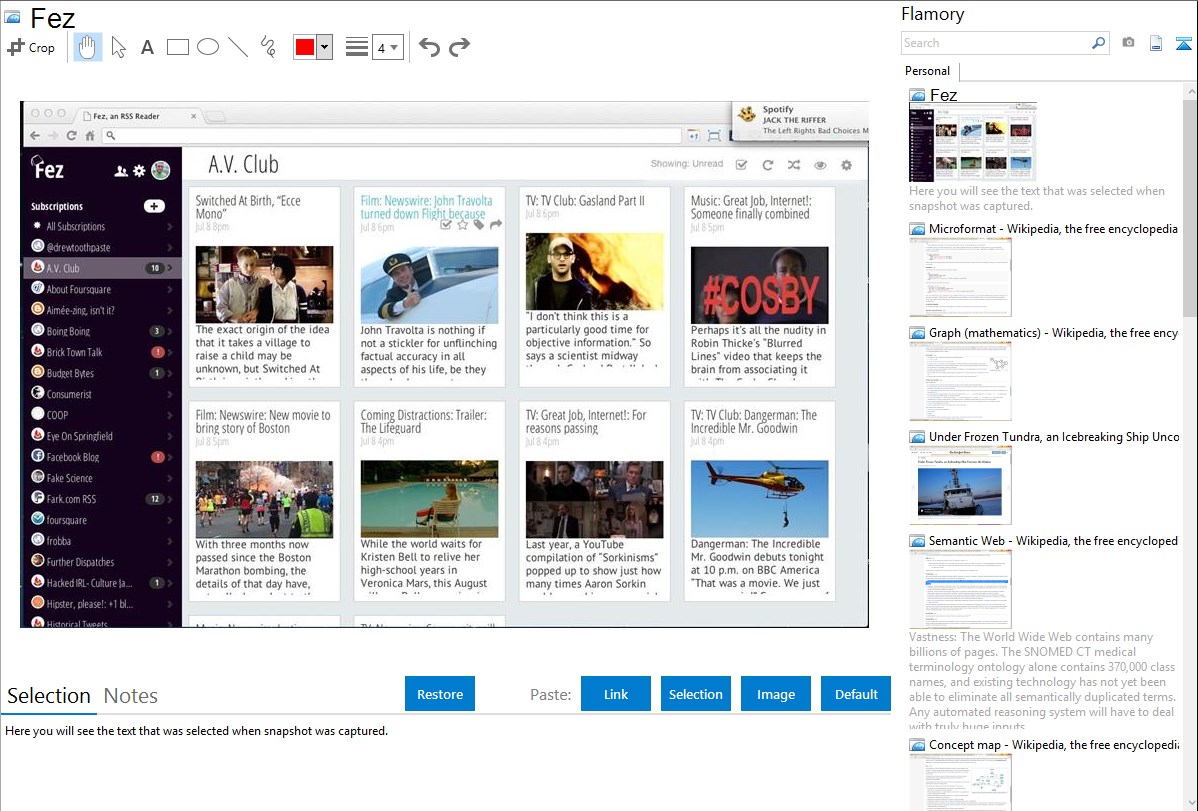Click the search magnifier icon
This screenshot has height=811, width=1198.
(1099, 43)
